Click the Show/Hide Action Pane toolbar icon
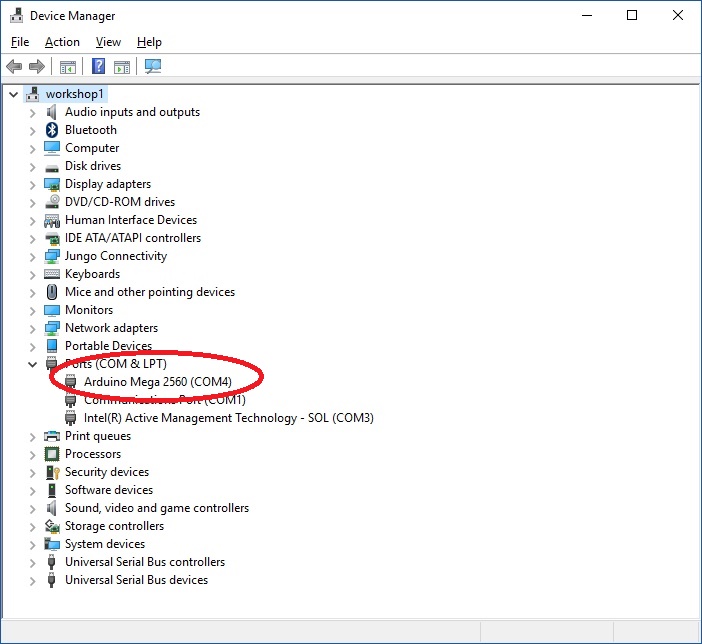 [x=122, y=67]
